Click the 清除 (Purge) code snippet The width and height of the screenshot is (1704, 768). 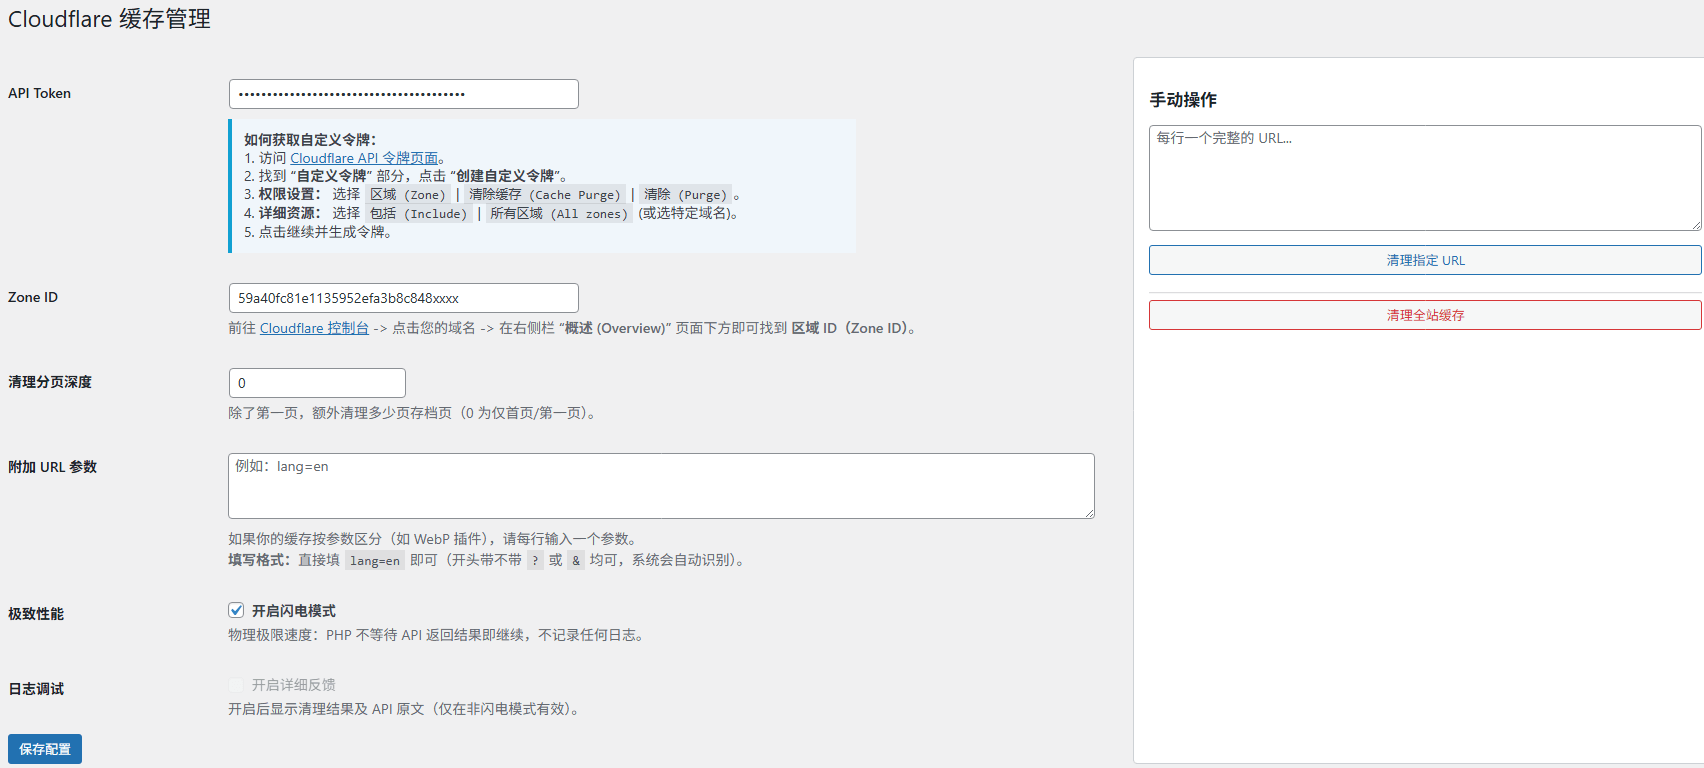coord(685,195)
